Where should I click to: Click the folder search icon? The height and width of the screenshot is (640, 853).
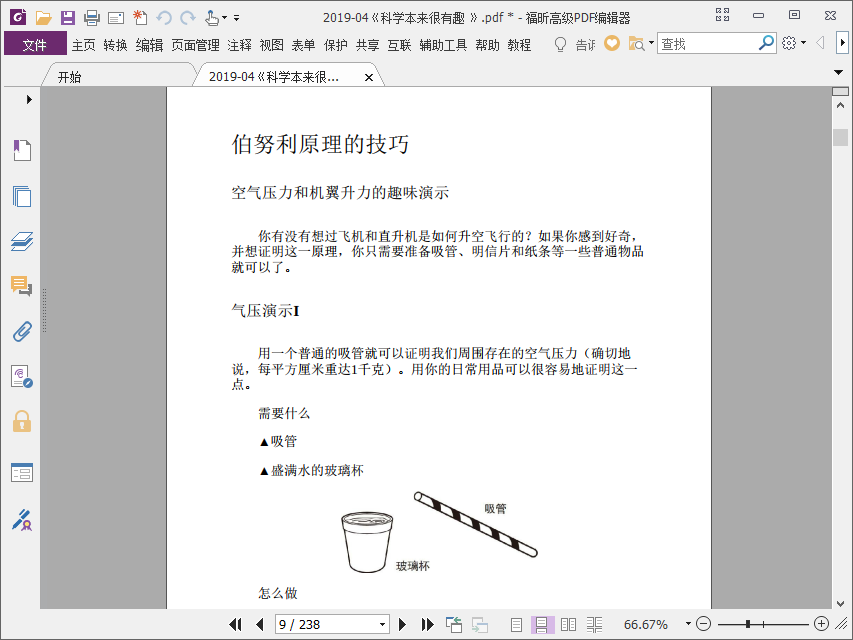[636, 44]
